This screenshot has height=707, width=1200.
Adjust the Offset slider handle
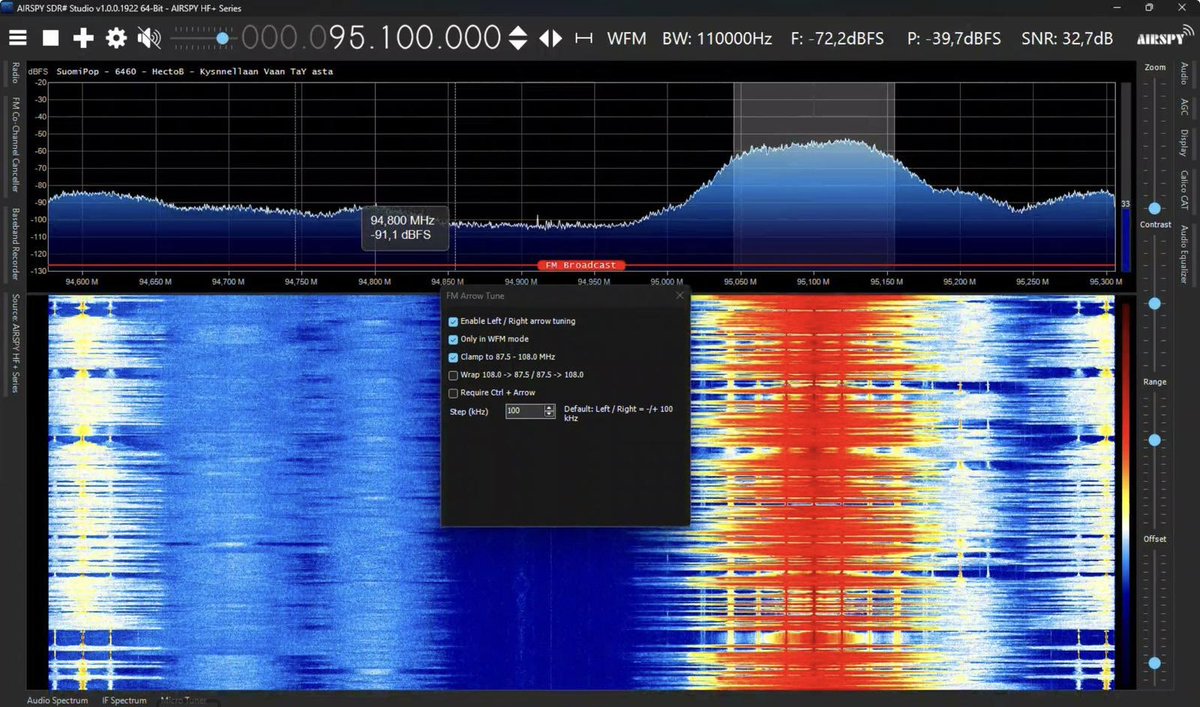point(1155,663)
